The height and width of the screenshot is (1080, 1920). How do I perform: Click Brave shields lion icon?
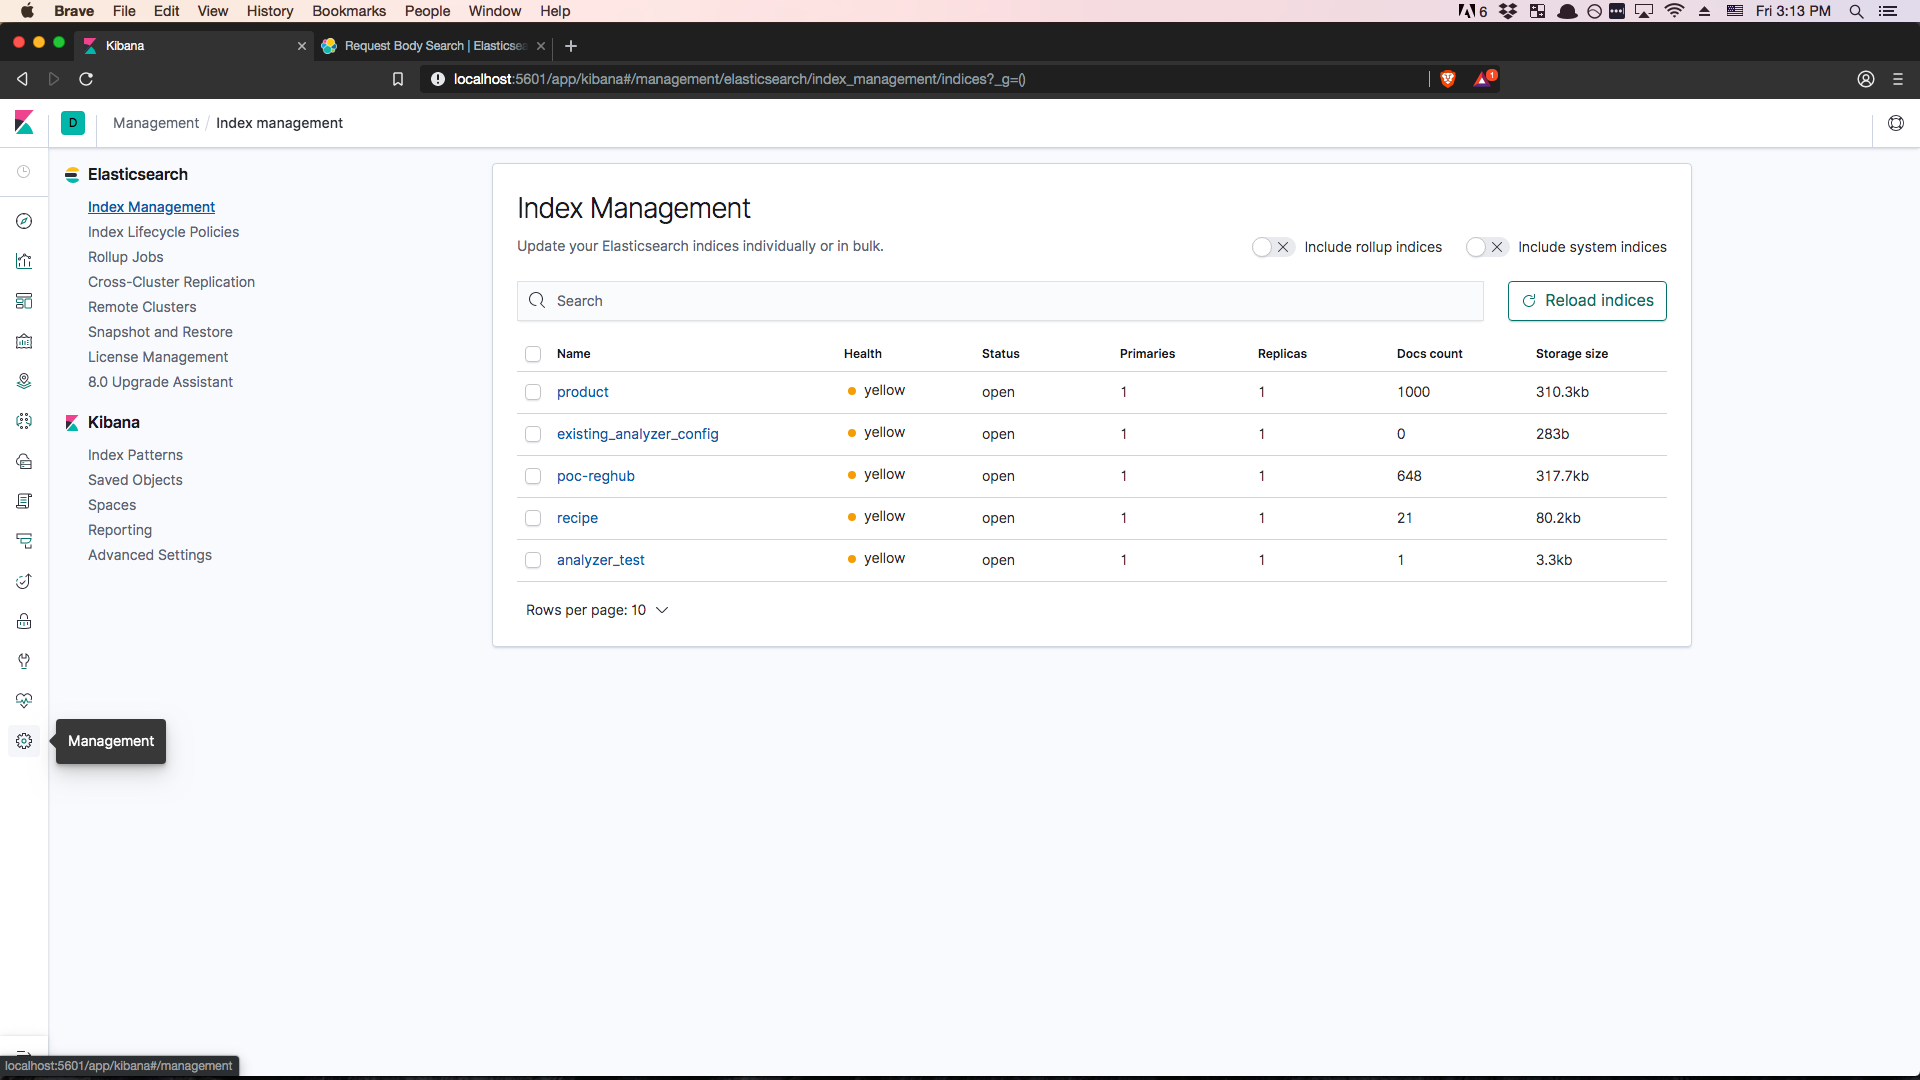click(1447, 79)
